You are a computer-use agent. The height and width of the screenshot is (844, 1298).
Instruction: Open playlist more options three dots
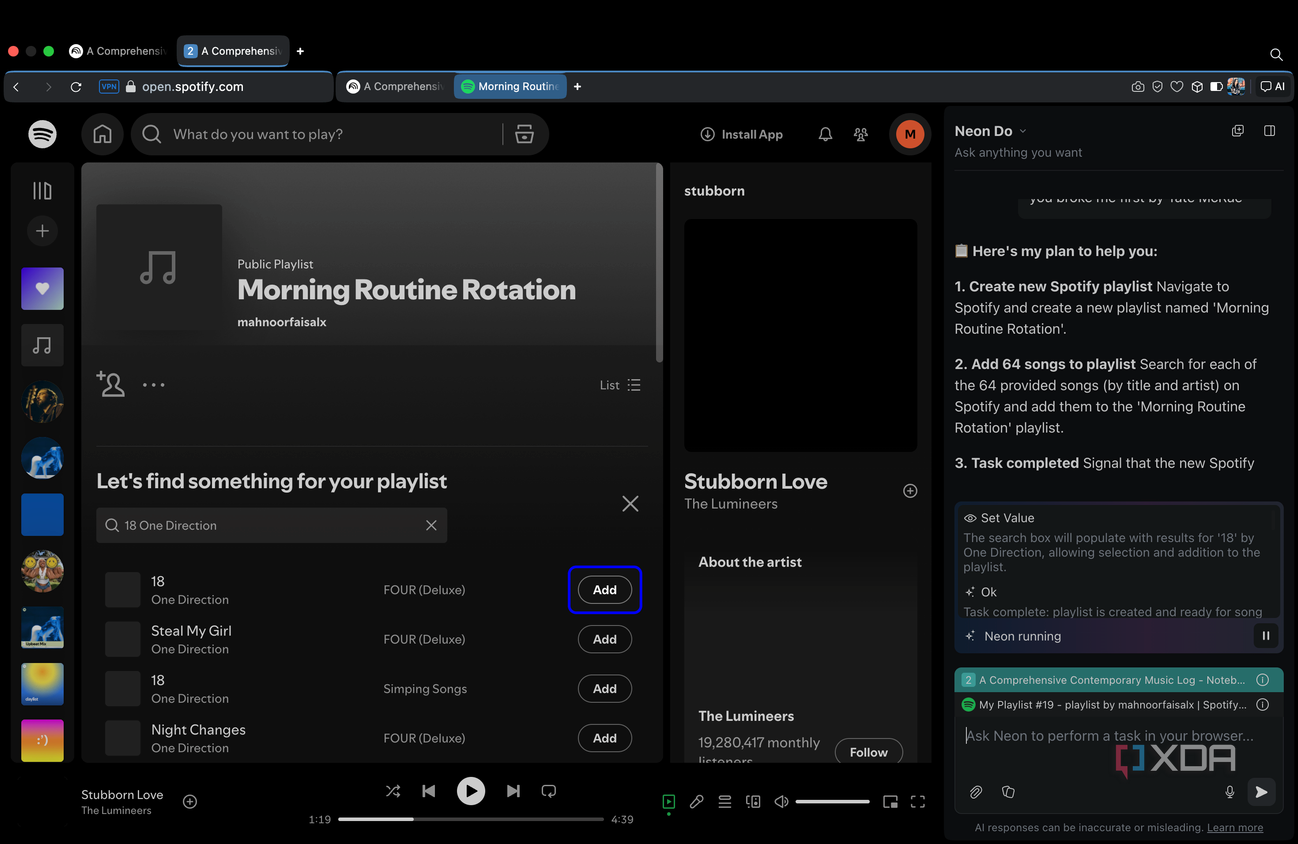click(x=154, y=385)
